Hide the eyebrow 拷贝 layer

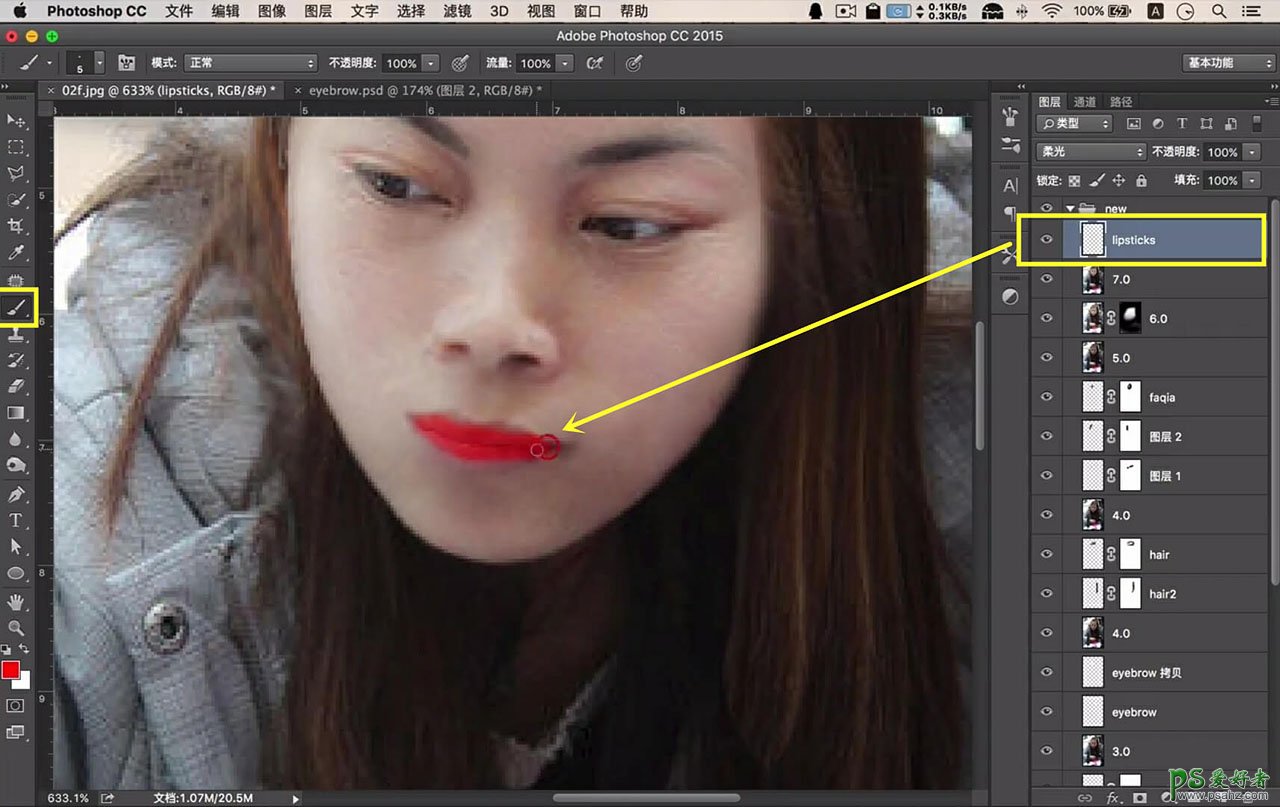[1047, 672]
